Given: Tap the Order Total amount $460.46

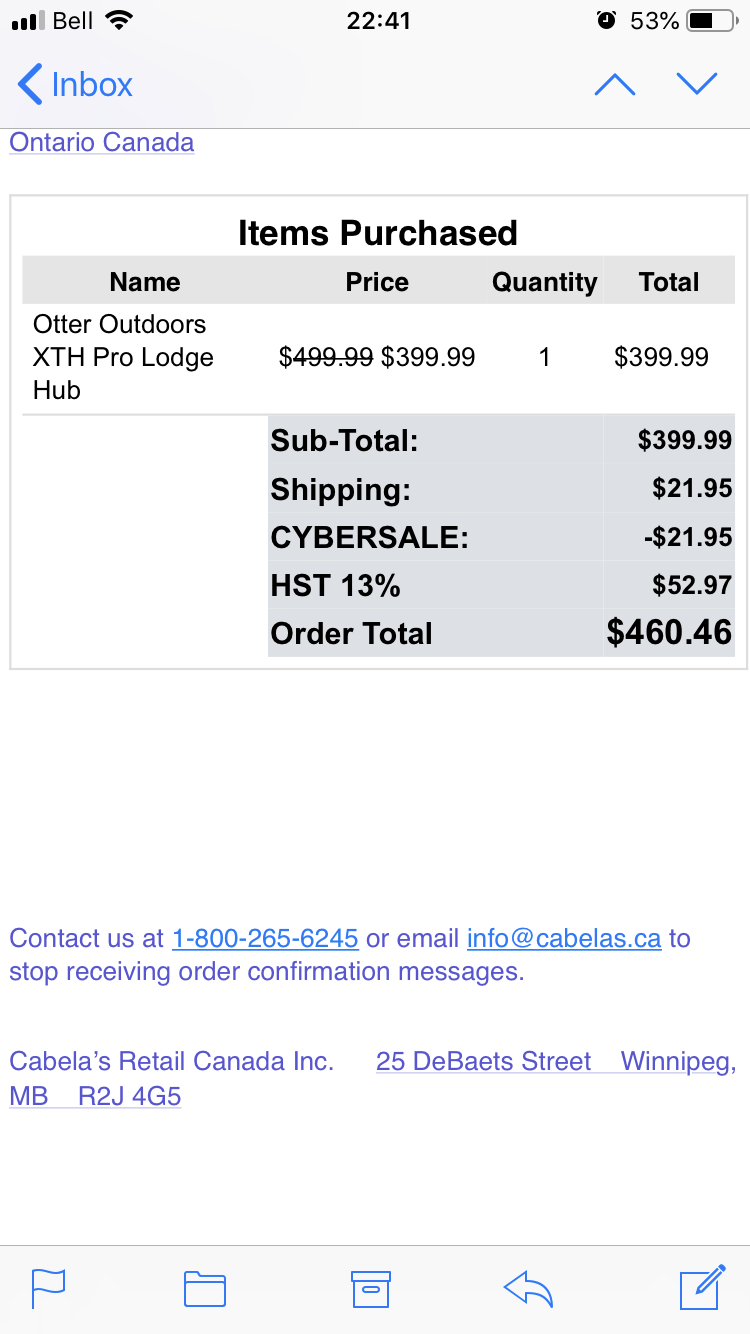Looking at the screenshot, I should coord(669,632).
